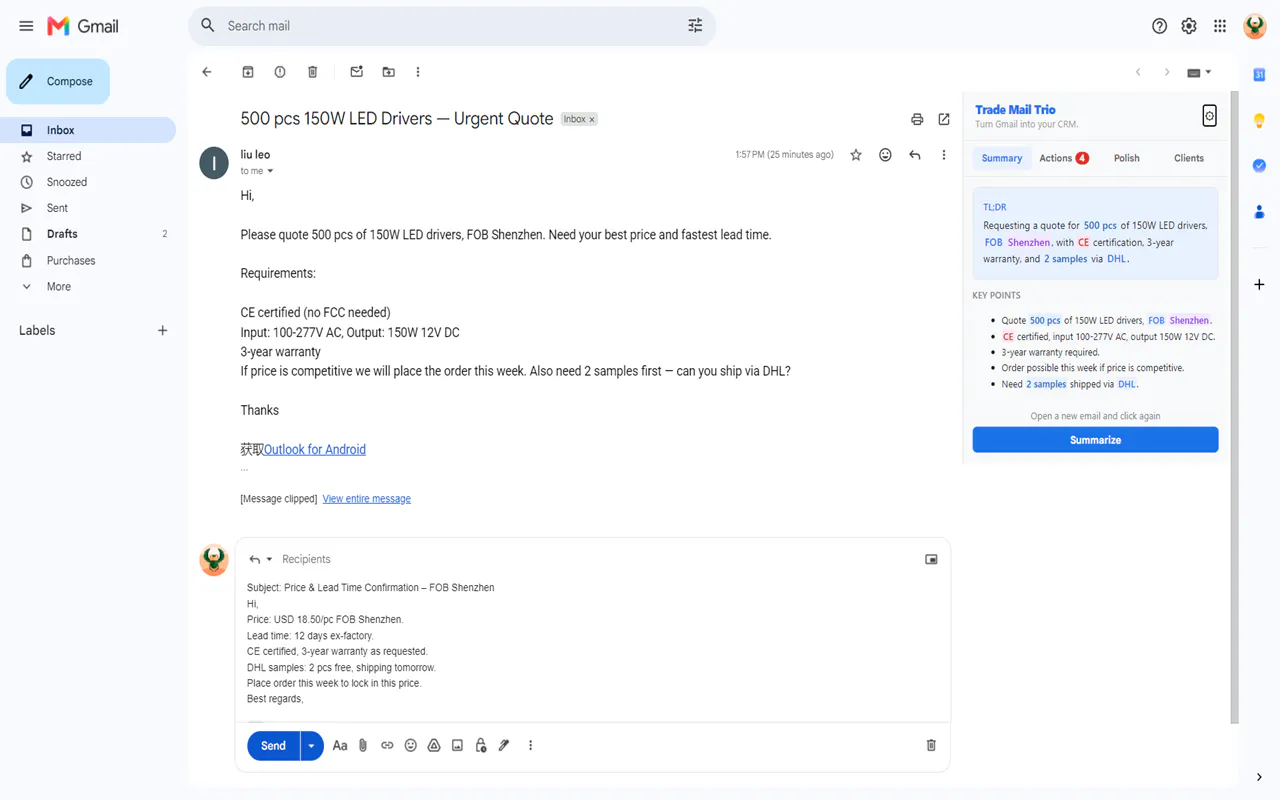
Task: Open Google account avatar menu
Action: pos(1255,26)
